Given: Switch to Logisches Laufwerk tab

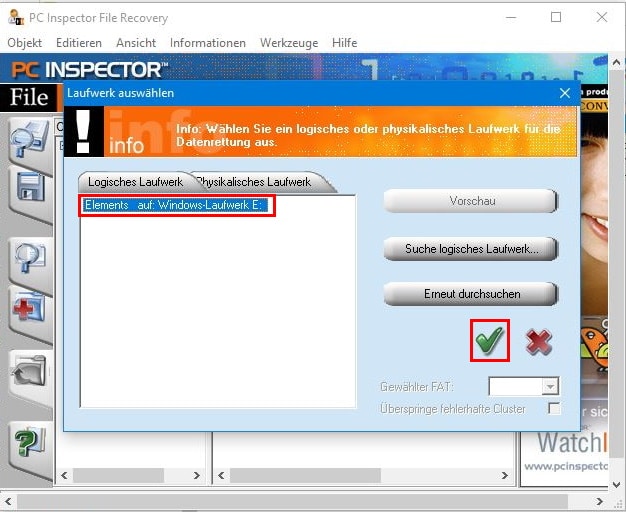Looking at the screenshot, I should click(x=135, y=182).
